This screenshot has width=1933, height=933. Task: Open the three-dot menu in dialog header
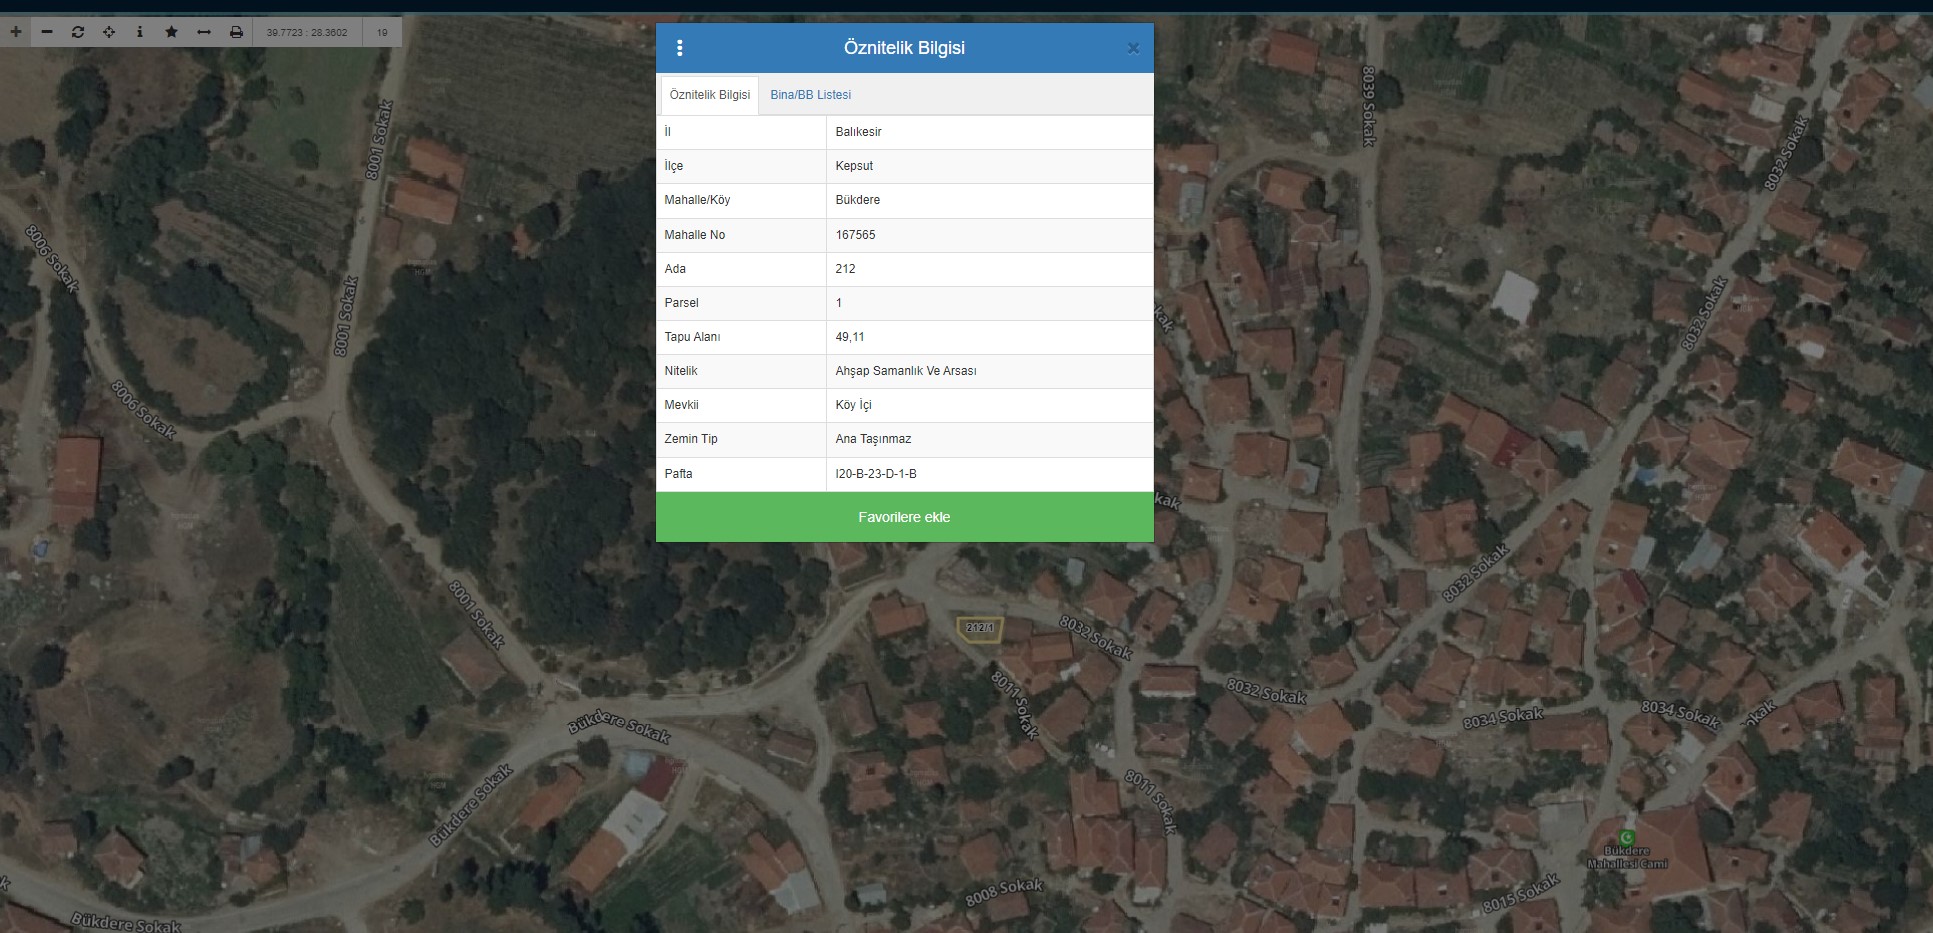point(680,48)
